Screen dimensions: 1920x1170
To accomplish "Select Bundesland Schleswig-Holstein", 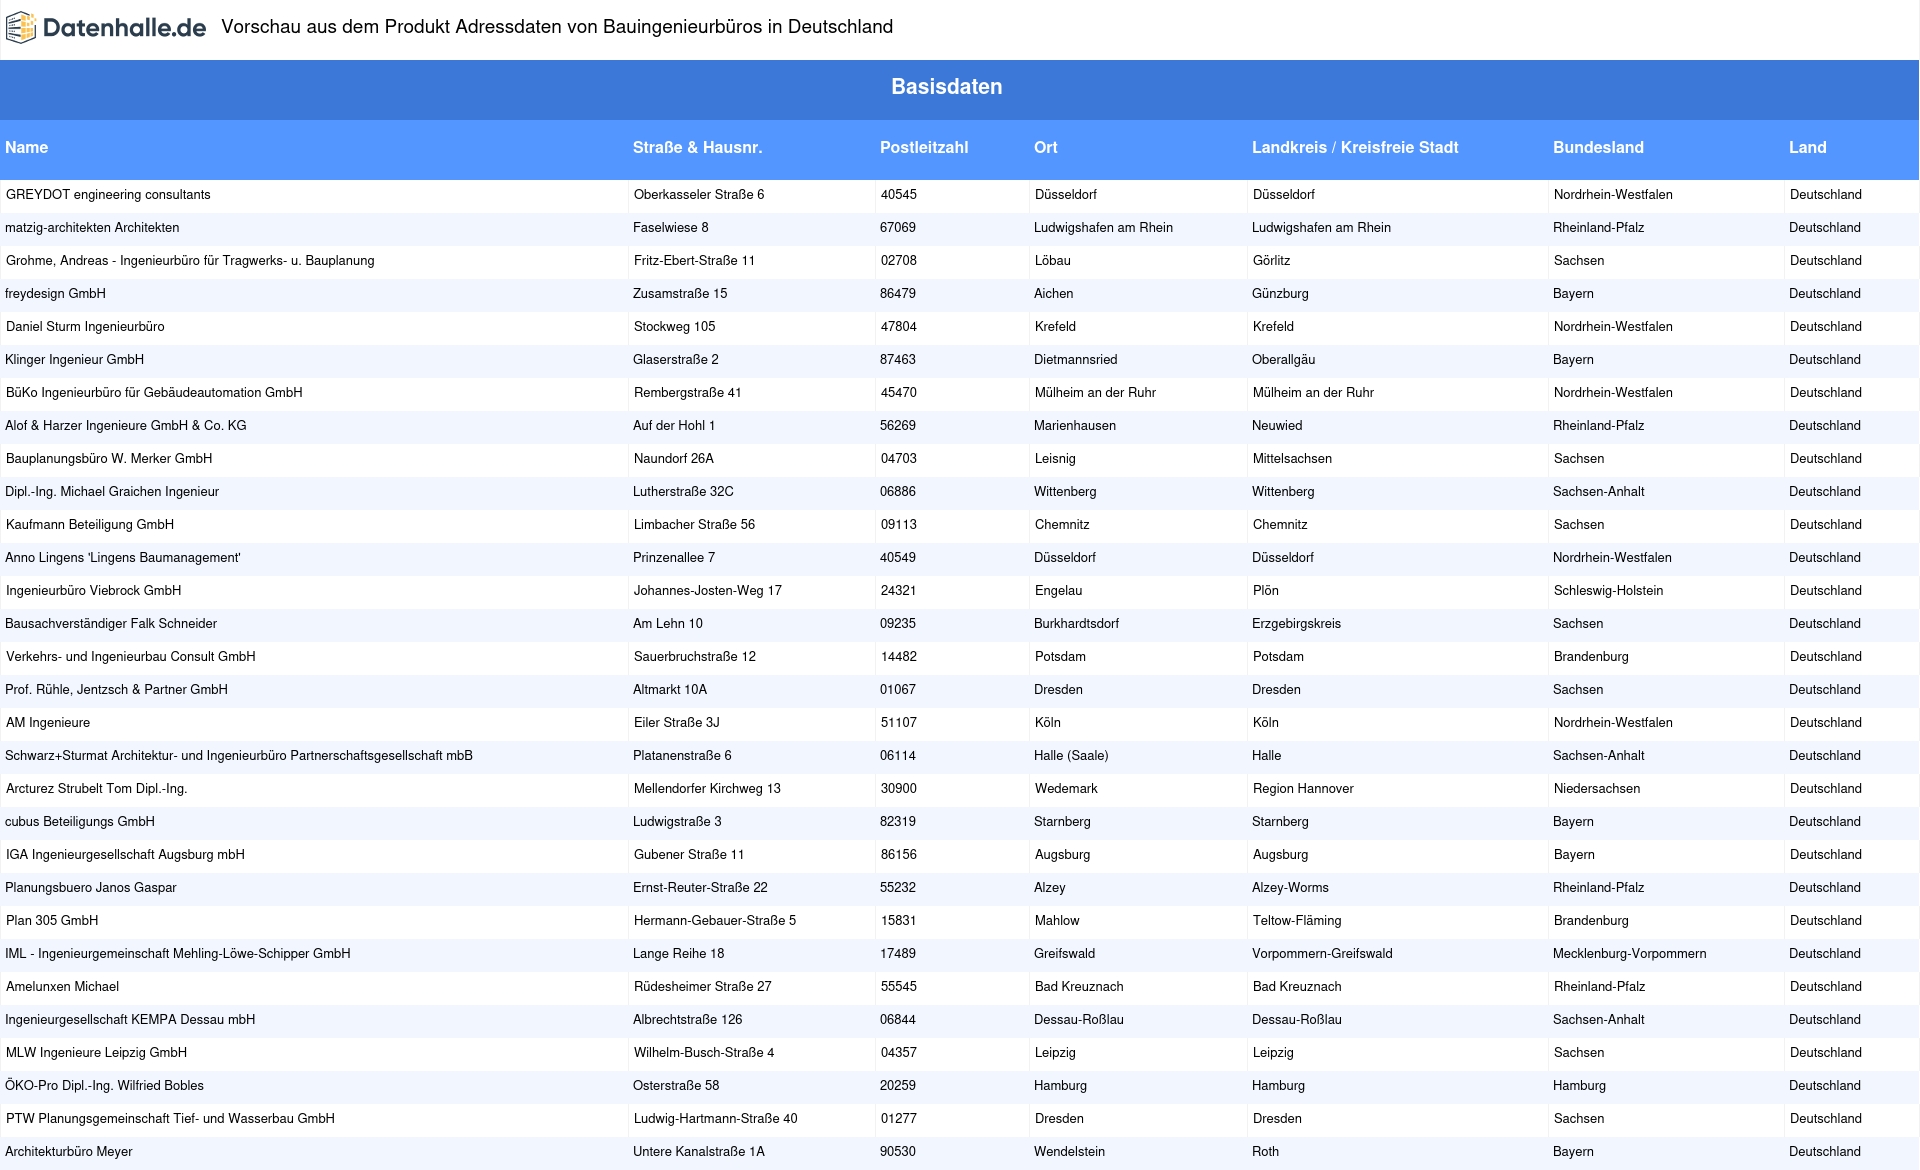I will pyautogui.click(x=1608, y=591).
